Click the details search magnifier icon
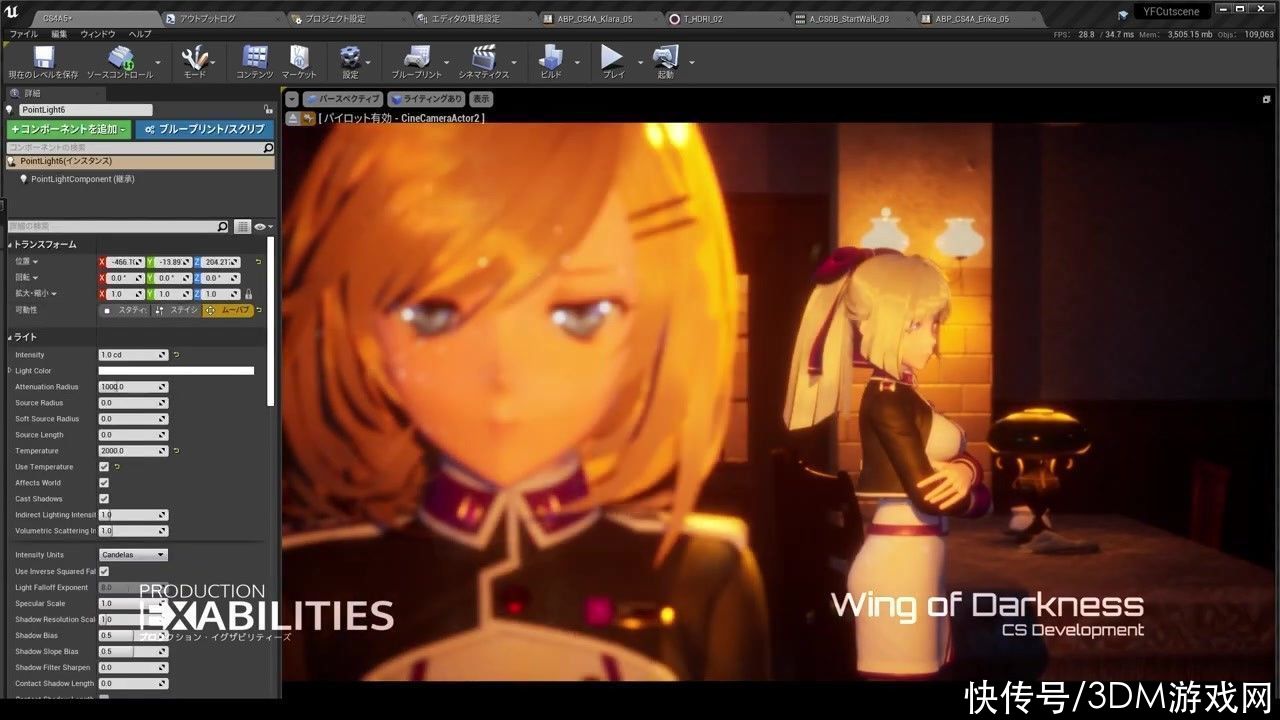Image resolution: width=1280 pixels, height=720 pixels. [222, 227]
